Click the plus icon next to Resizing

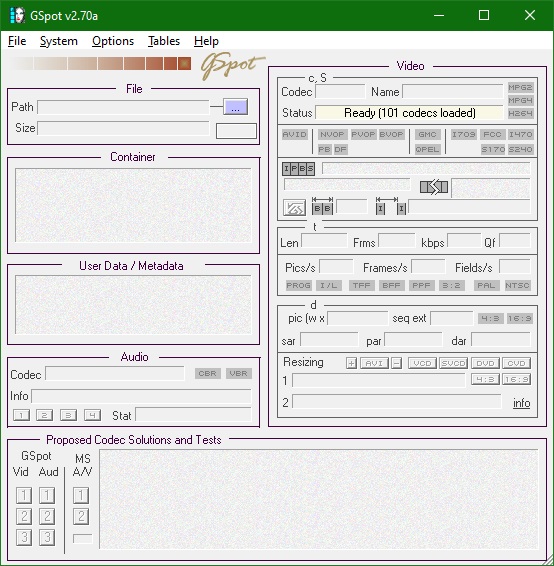tap(351, 363)
